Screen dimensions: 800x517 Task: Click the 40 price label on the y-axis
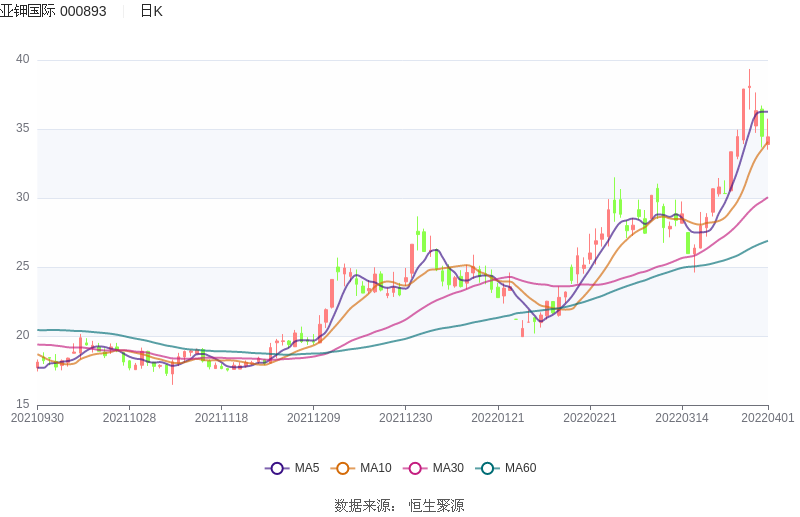pos(23,60)
